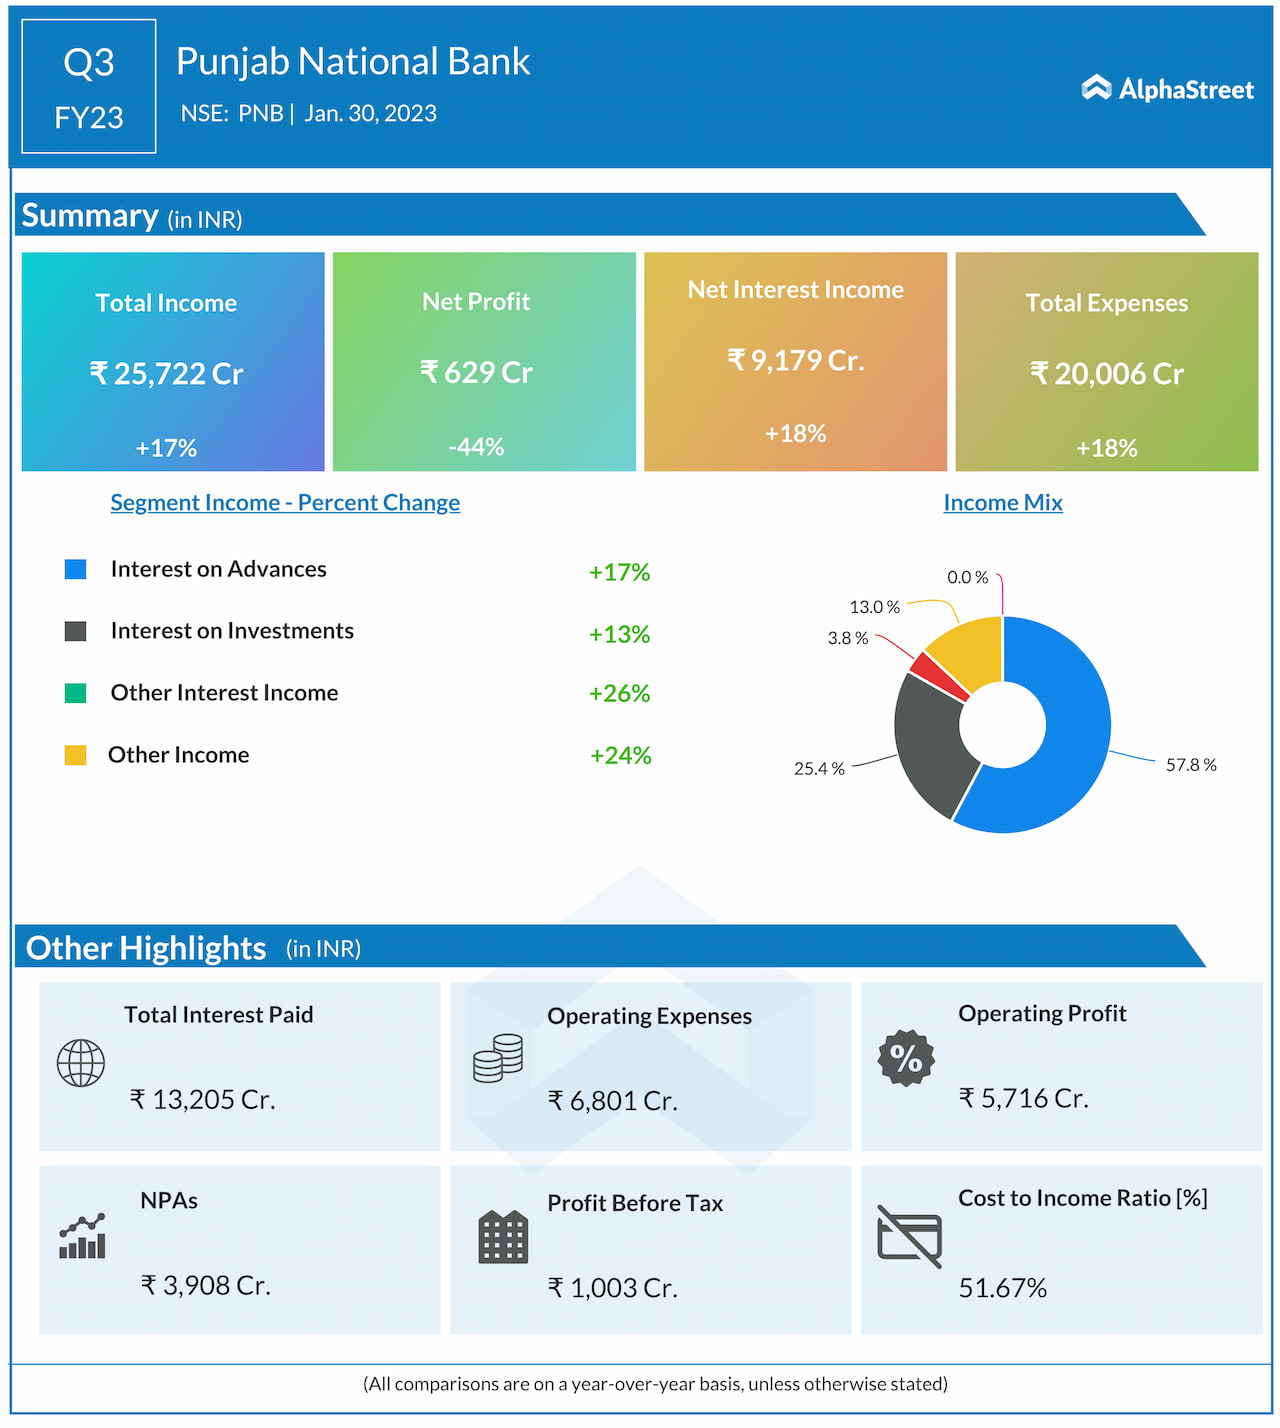Screen dimensions: 1280x1428
Task: Click the dark gray Interest on Investments swatch
Action: pyautogui.click(x=75, y=631)
